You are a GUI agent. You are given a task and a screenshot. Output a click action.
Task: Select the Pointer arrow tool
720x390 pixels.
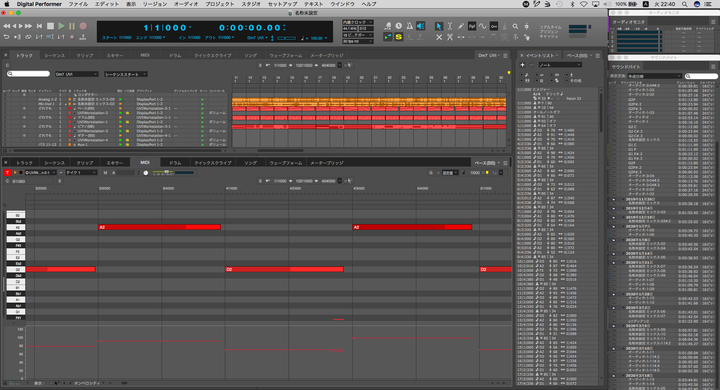tap(439, 26)
